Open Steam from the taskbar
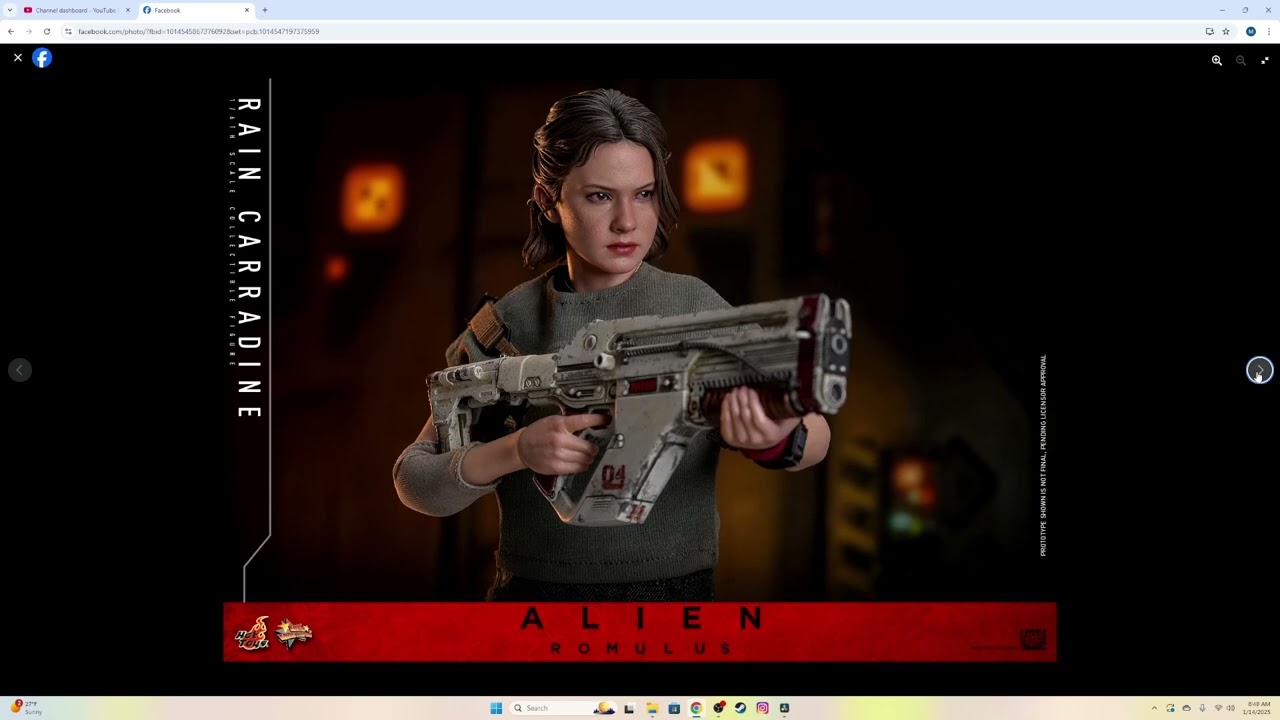 [740, 708]
